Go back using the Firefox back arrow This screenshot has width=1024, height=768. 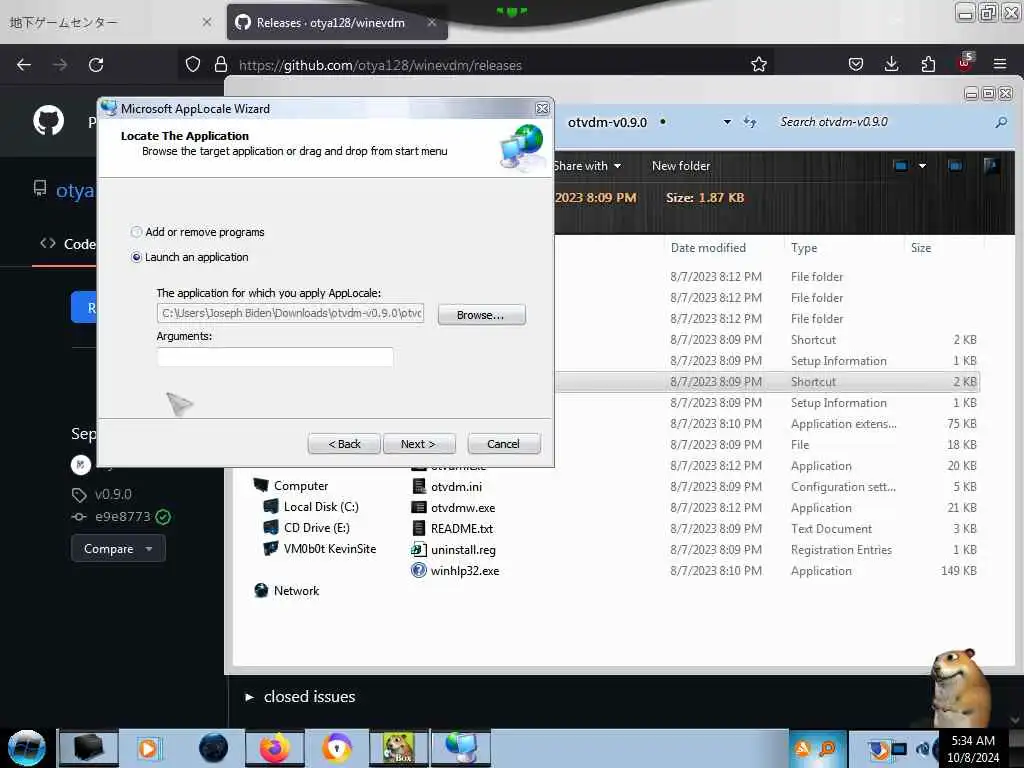tap(24, 65)
